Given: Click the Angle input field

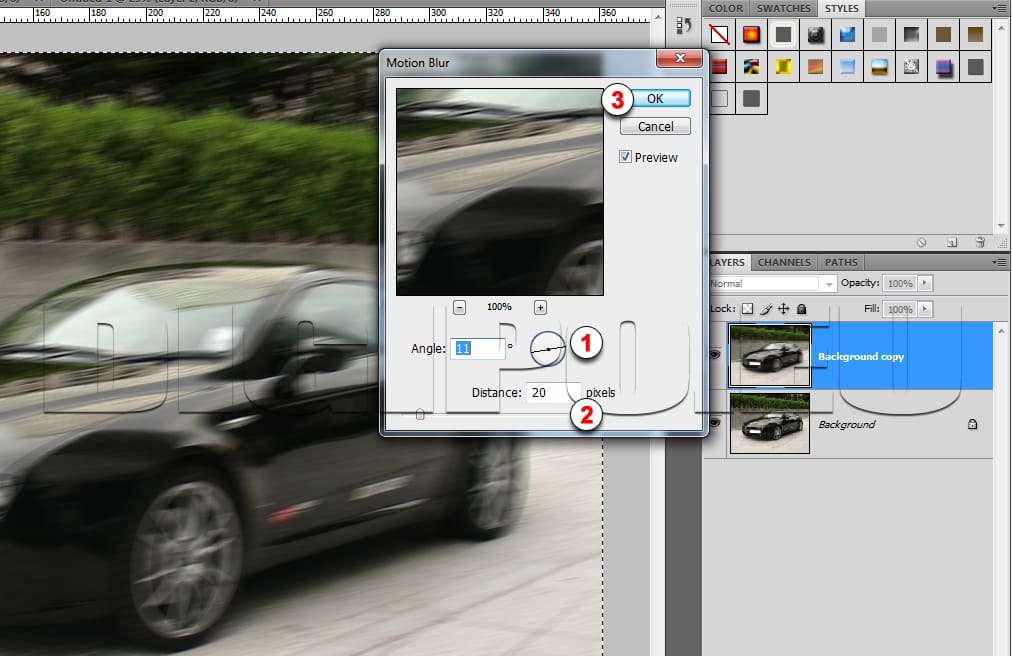Looking at the screenshot, I should (x=478, y=349).
